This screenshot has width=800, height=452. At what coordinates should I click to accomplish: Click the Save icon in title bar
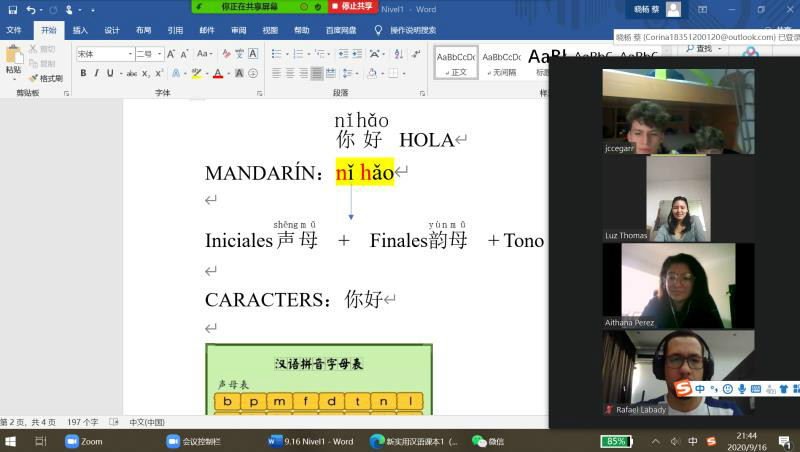pos(13,9)
